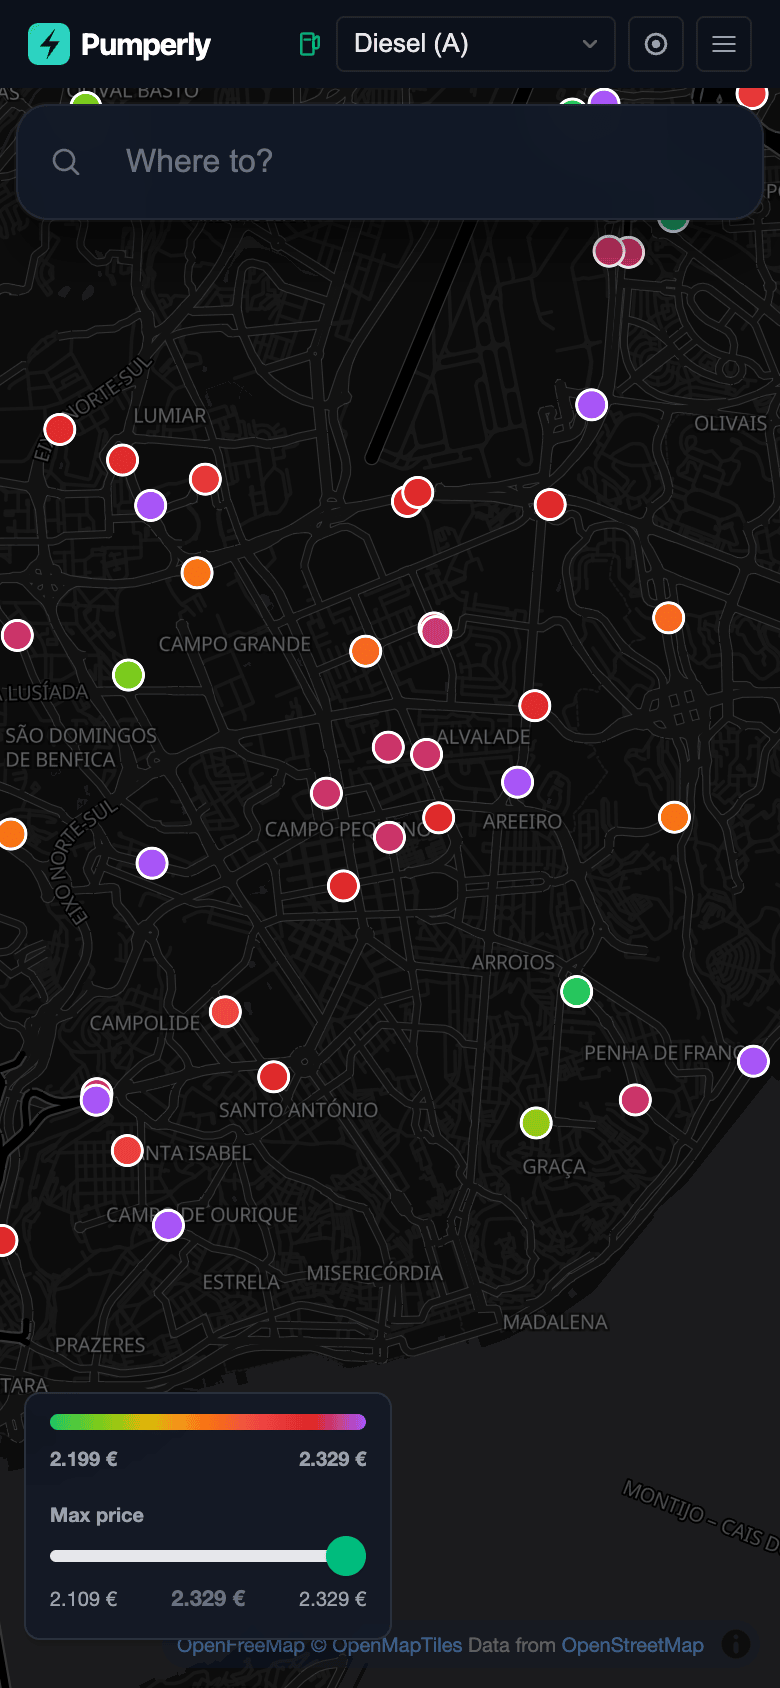Select the orange marker right of Campo Grande
780x1688 pixels.
click(366, 651)
